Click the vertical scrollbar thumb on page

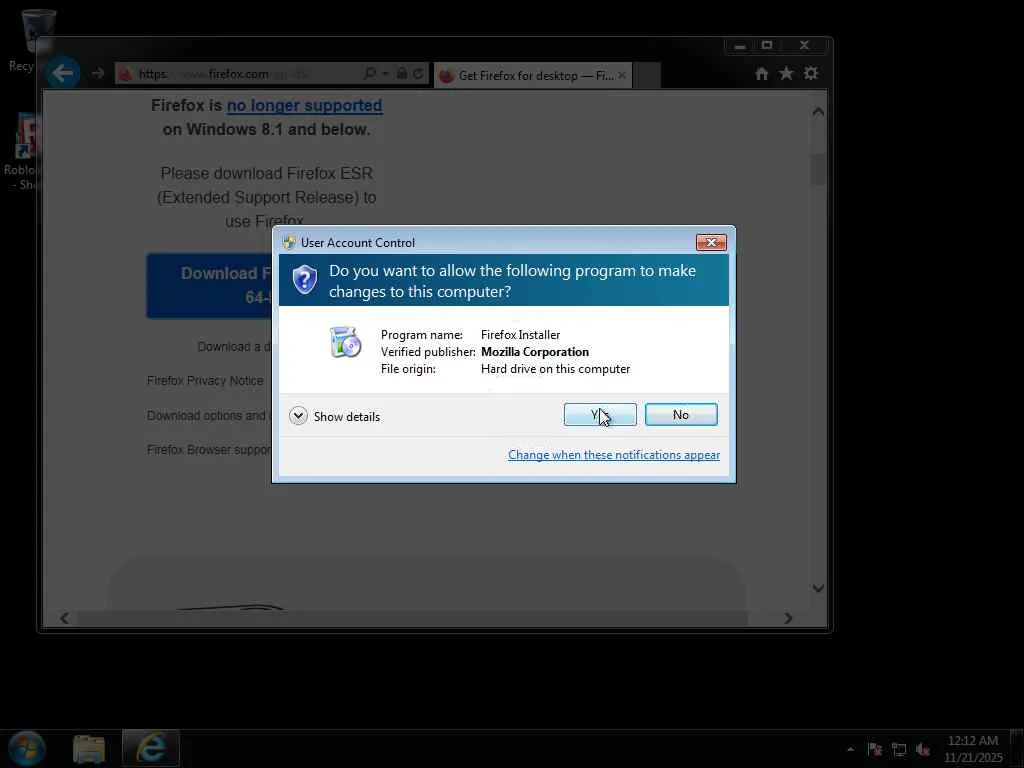(x=818, y=169)
